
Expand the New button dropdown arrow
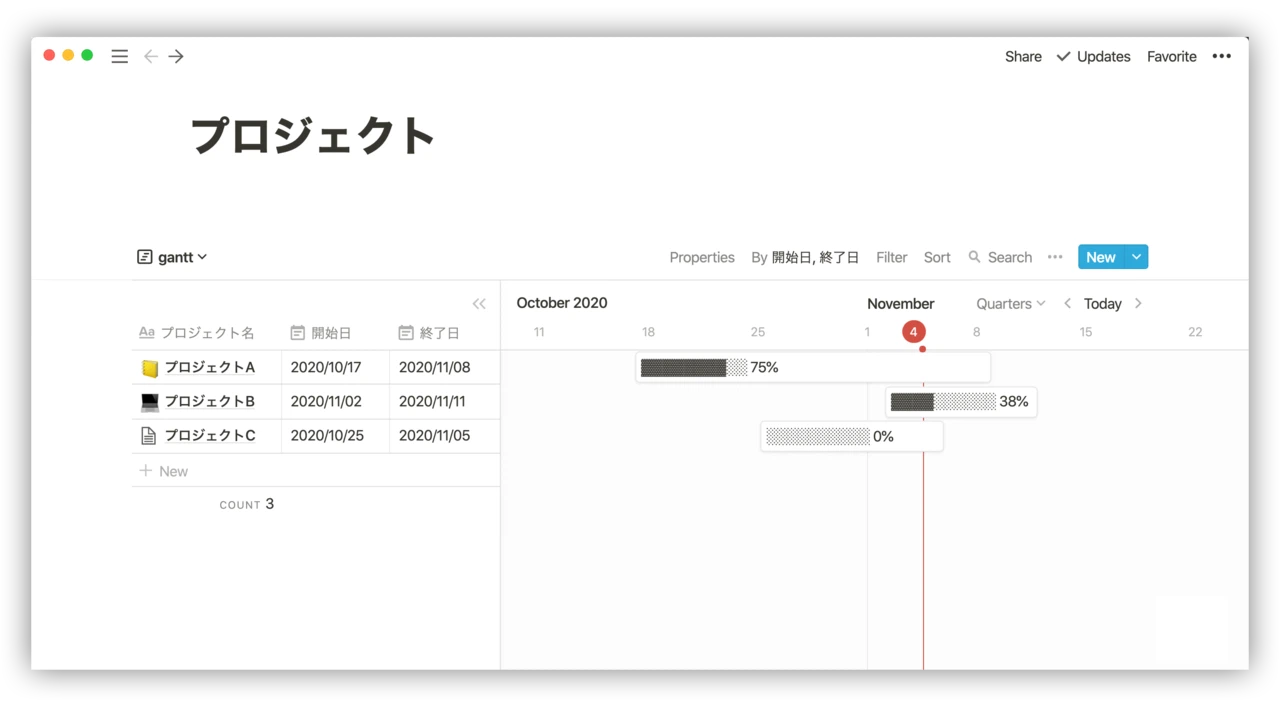(1136, 257)
